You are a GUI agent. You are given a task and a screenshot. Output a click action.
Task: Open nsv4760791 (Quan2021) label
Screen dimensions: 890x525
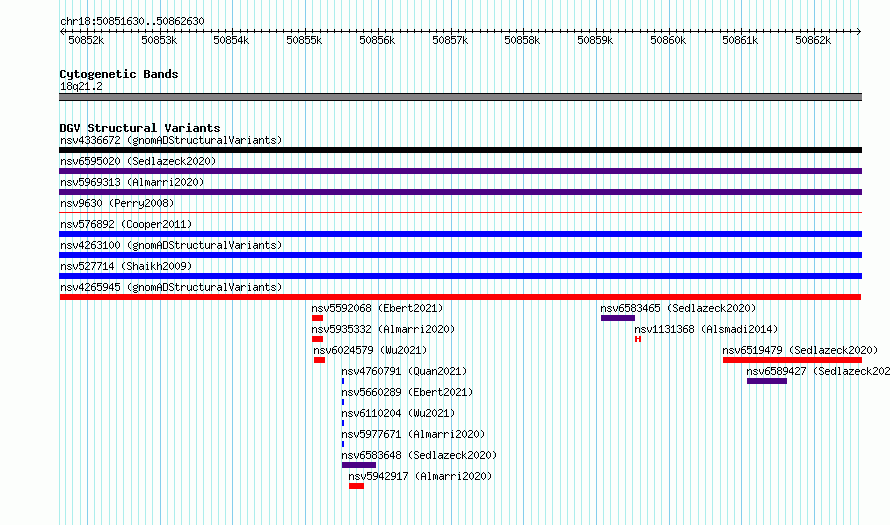[x=404, y=371]
